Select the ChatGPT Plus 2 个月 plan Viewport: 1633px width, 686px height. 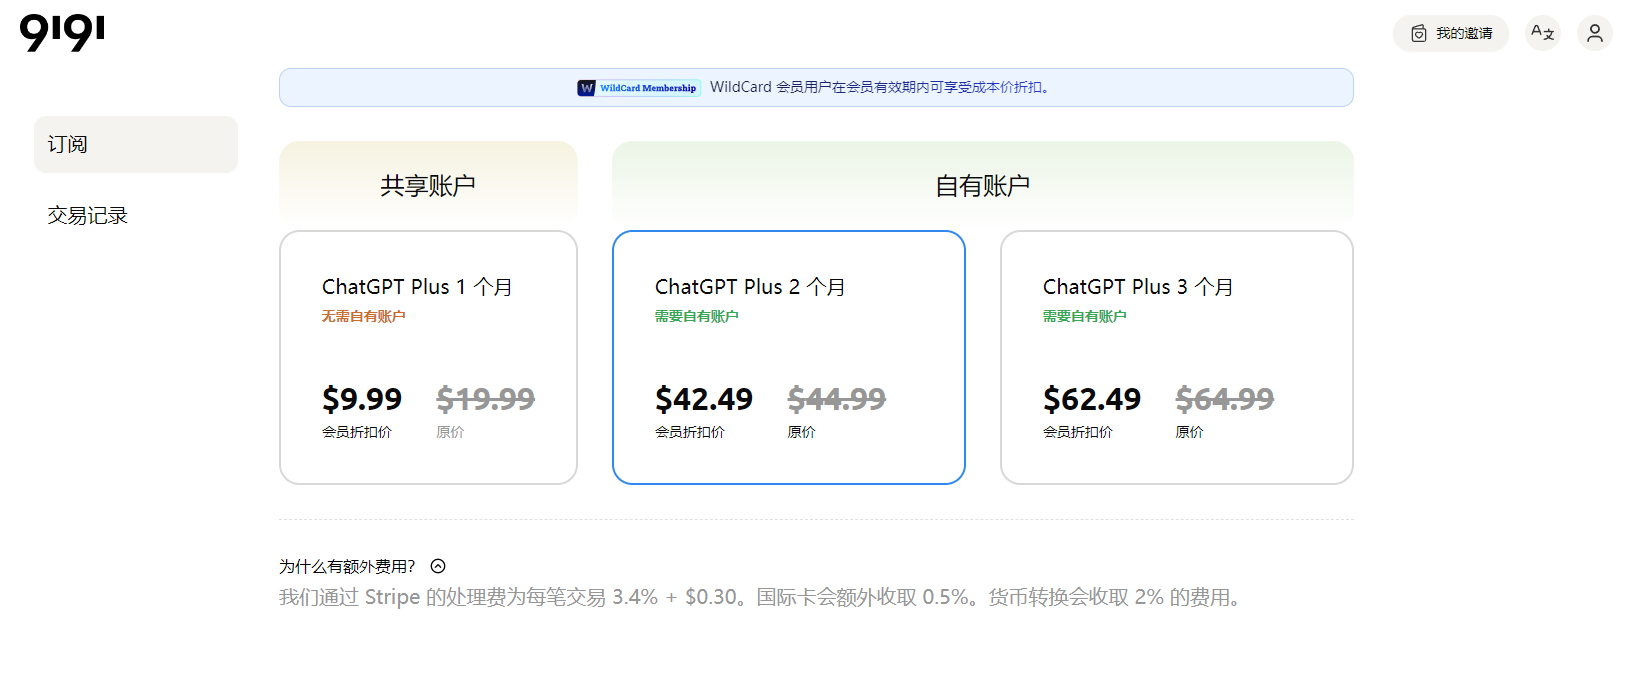tap(788, 357)
